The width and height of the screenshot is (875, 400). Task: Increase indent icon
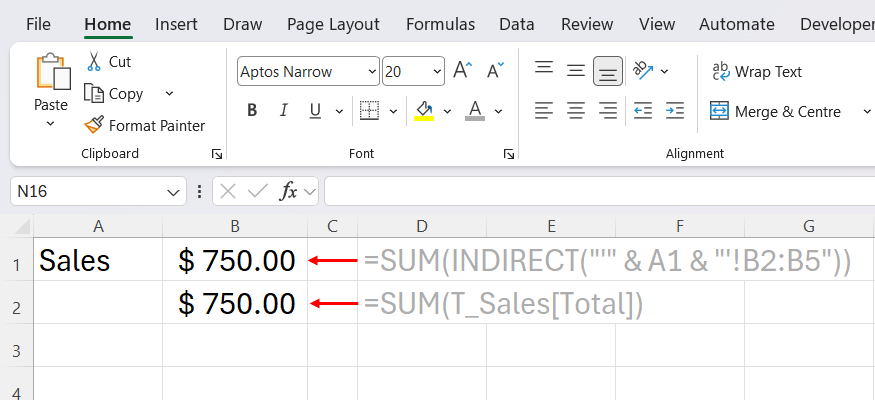tap(675, 111)
